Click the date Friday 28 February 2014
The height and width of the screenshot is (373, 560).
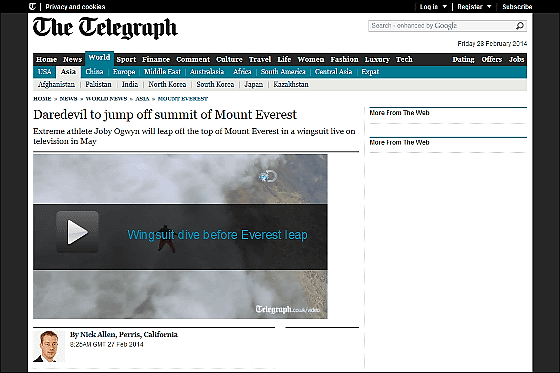[x=492, y=44]
